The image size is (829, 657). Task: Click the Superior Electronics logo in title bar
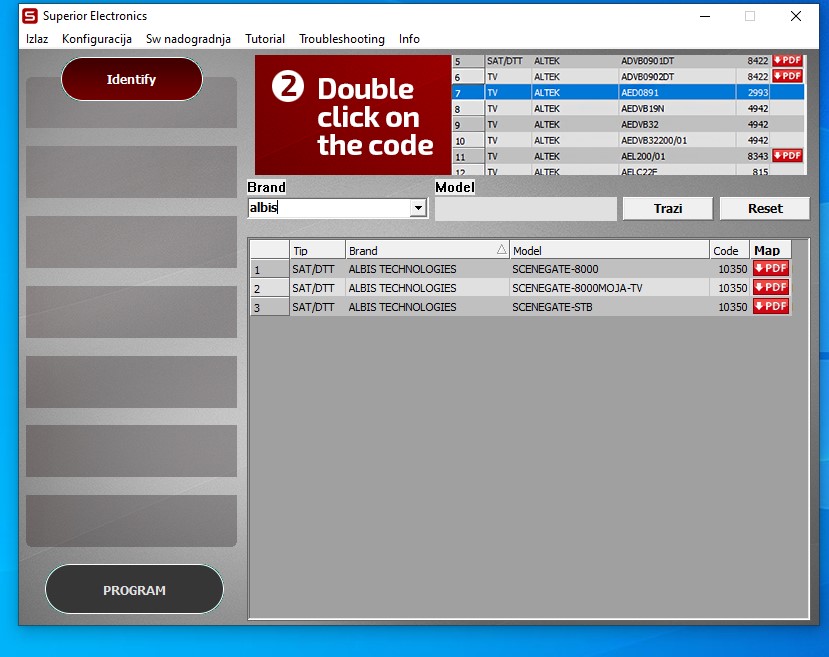tap(30, 16)
